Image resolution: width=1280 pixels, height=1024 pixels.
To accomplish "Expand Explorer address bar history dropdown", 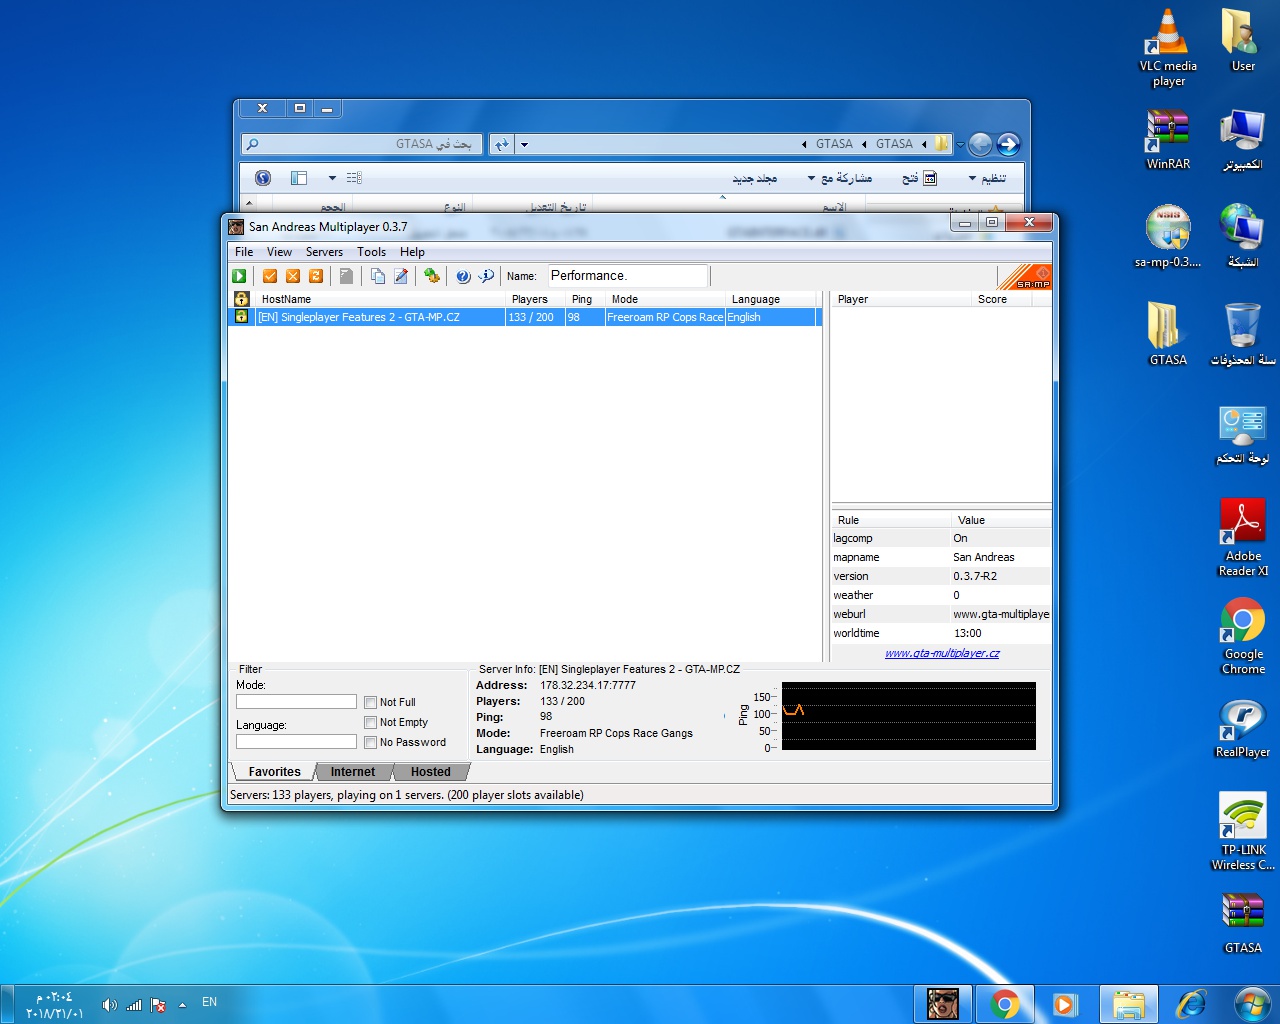I will [524, 144].
